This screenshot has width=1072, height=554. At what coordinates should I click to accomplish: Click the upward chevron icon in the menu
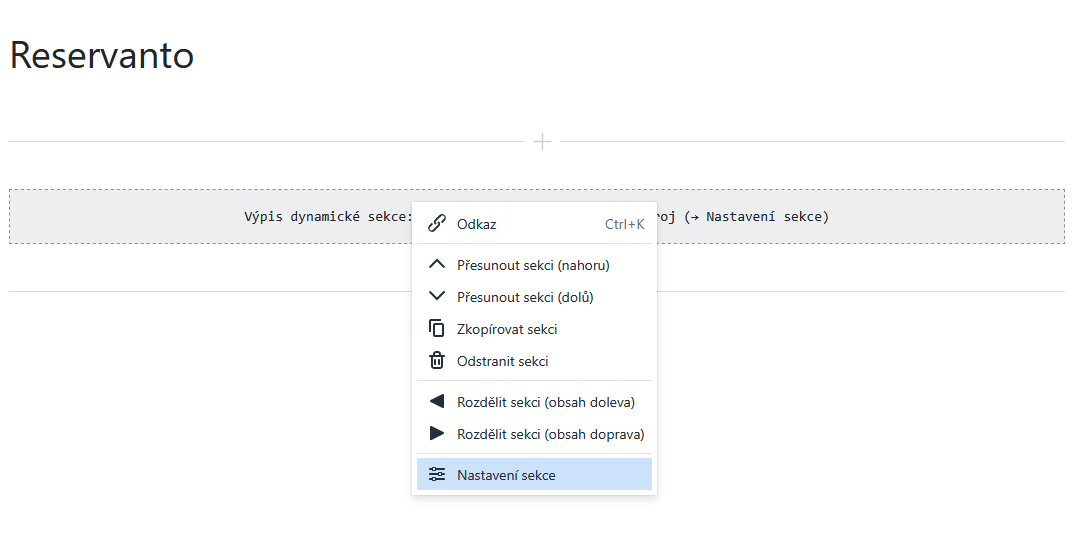[436, 265]
